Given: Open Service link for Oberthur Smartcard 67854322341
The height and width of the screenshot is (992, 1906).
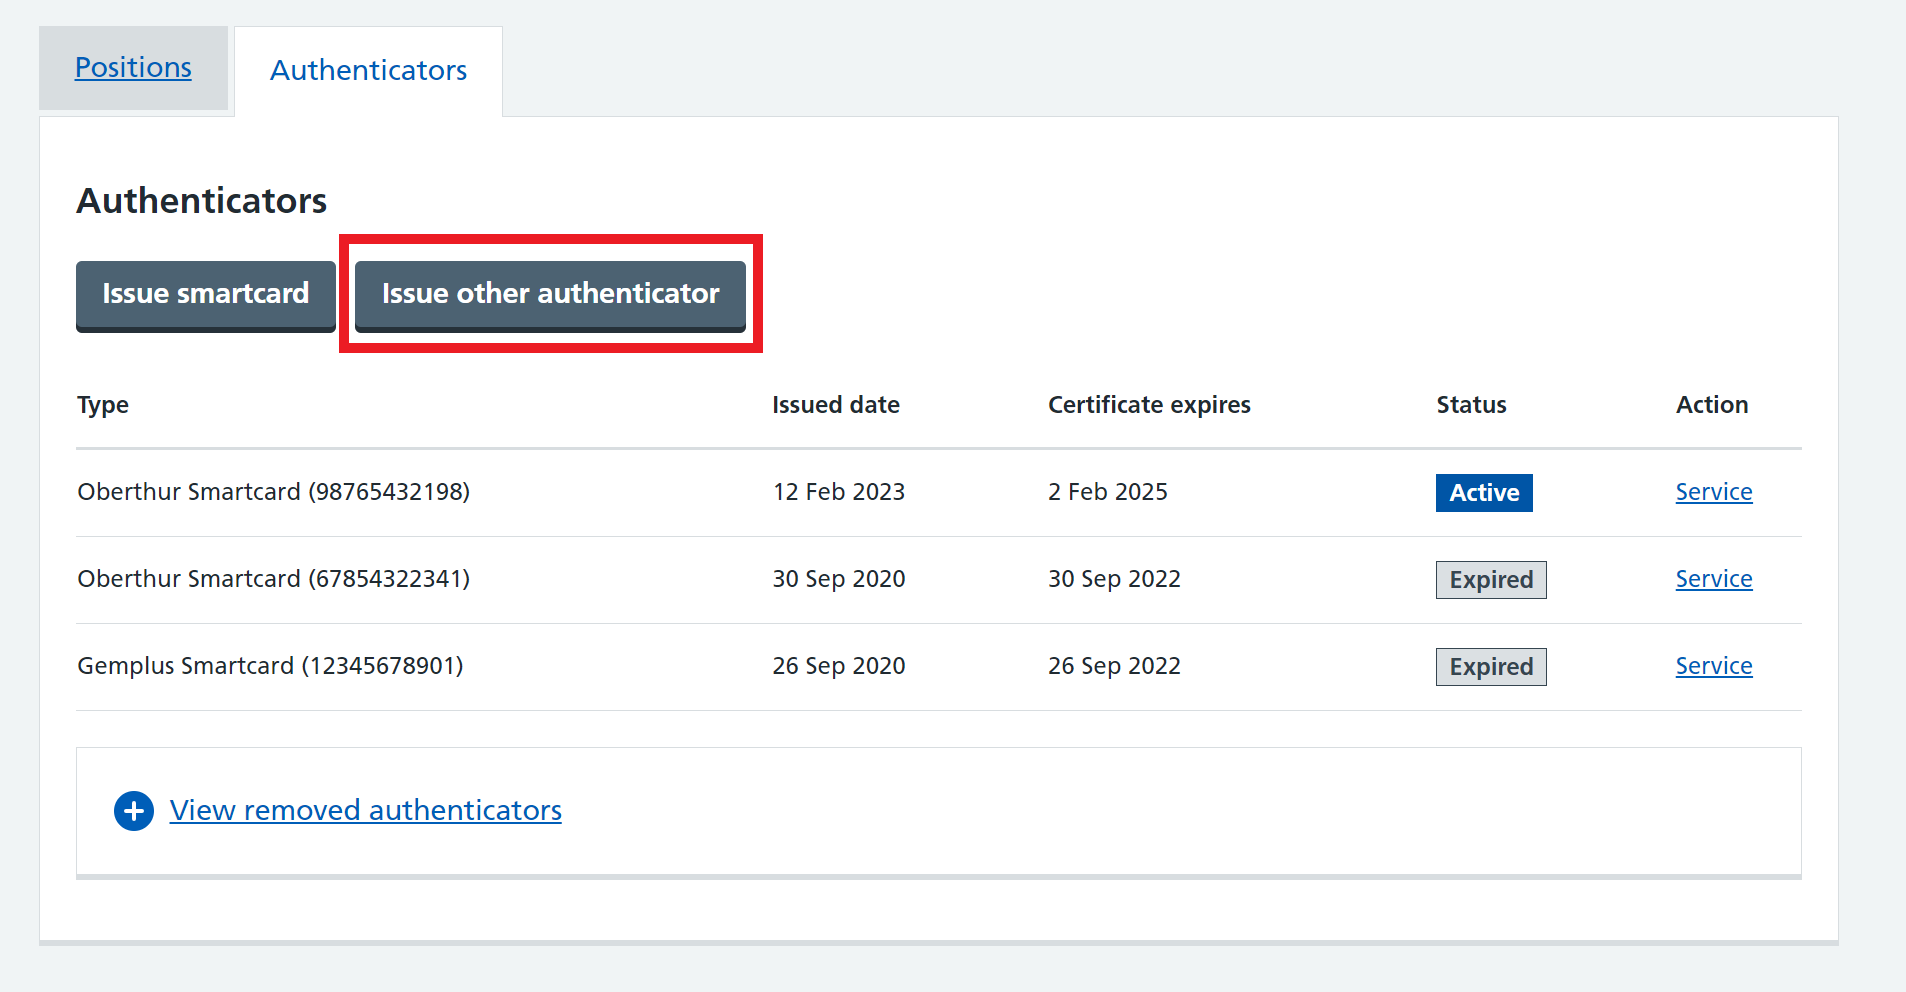Looking at the screenshot, I should point(1714,579).
